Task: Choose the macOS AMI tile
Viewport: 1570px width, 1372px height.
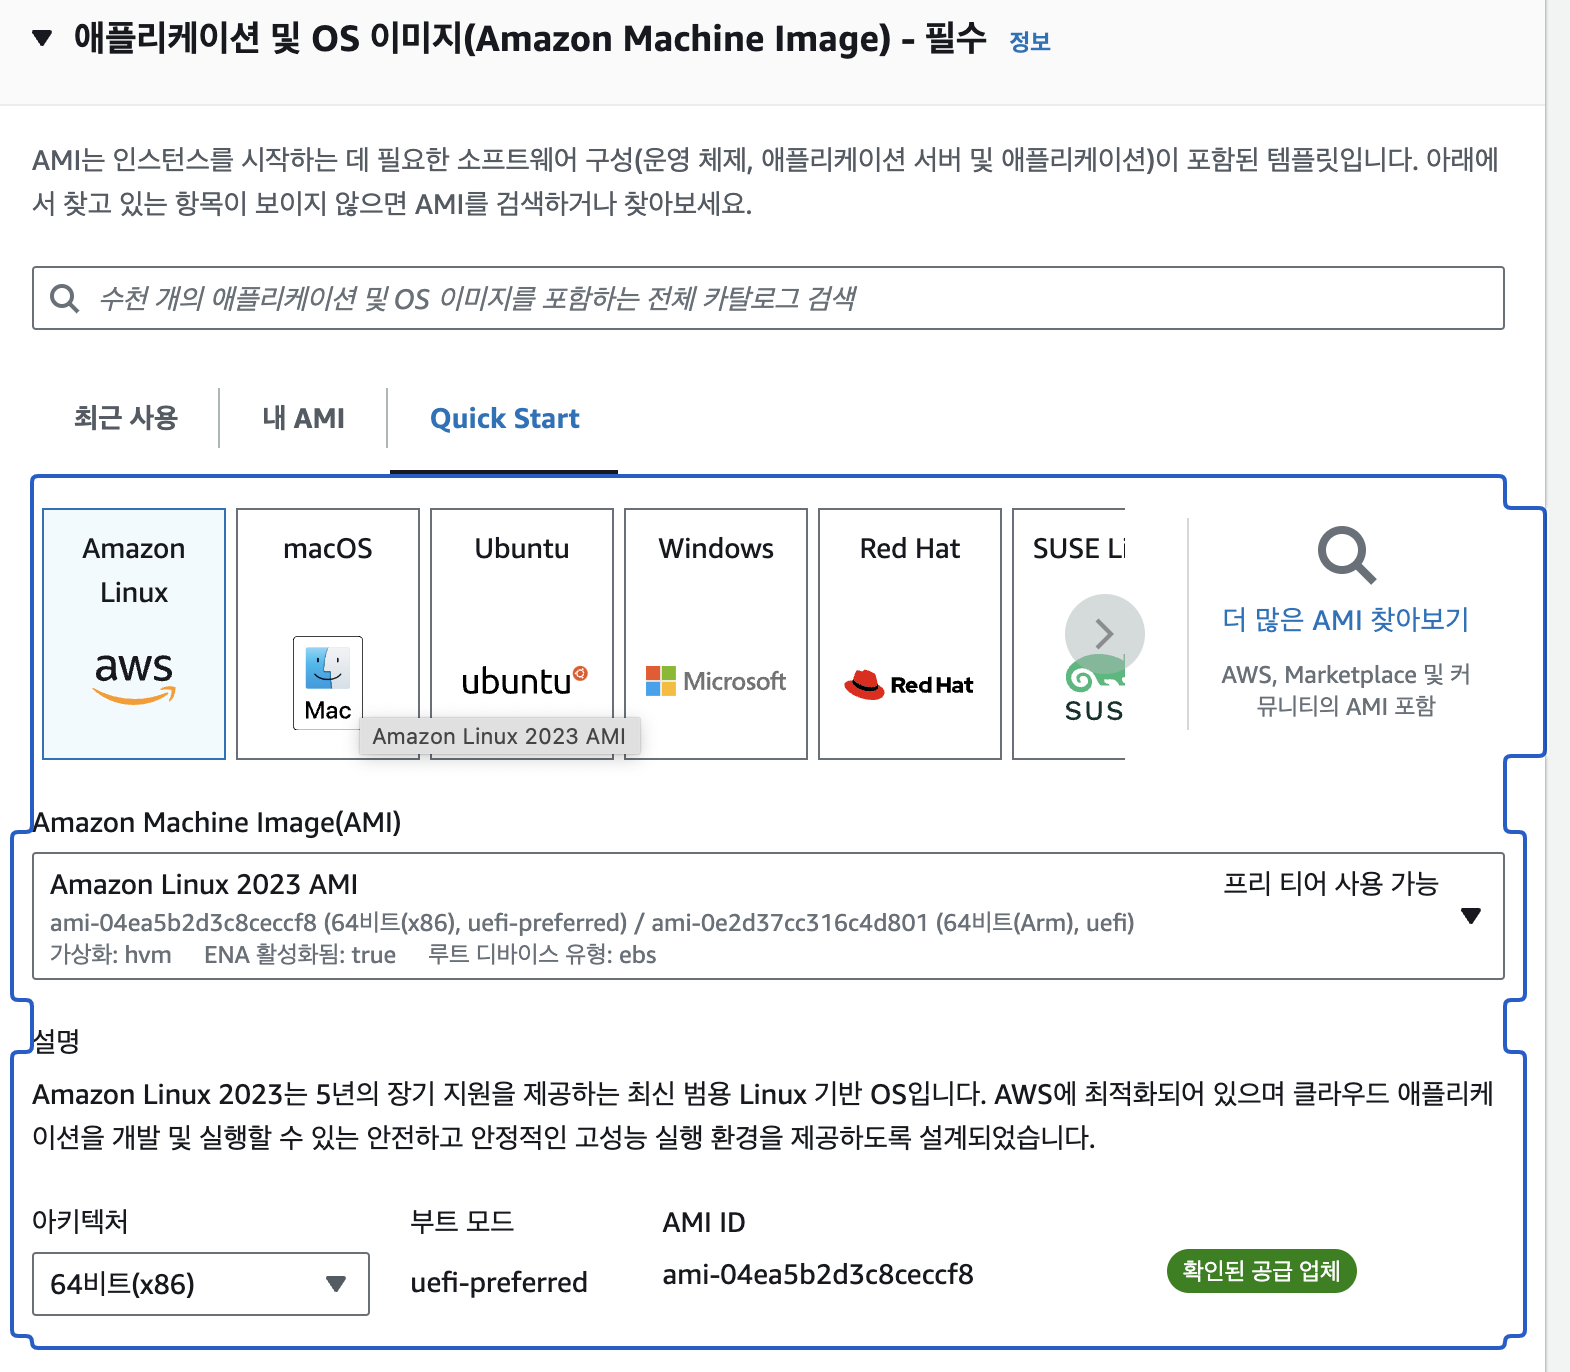Action: point(328,634)
